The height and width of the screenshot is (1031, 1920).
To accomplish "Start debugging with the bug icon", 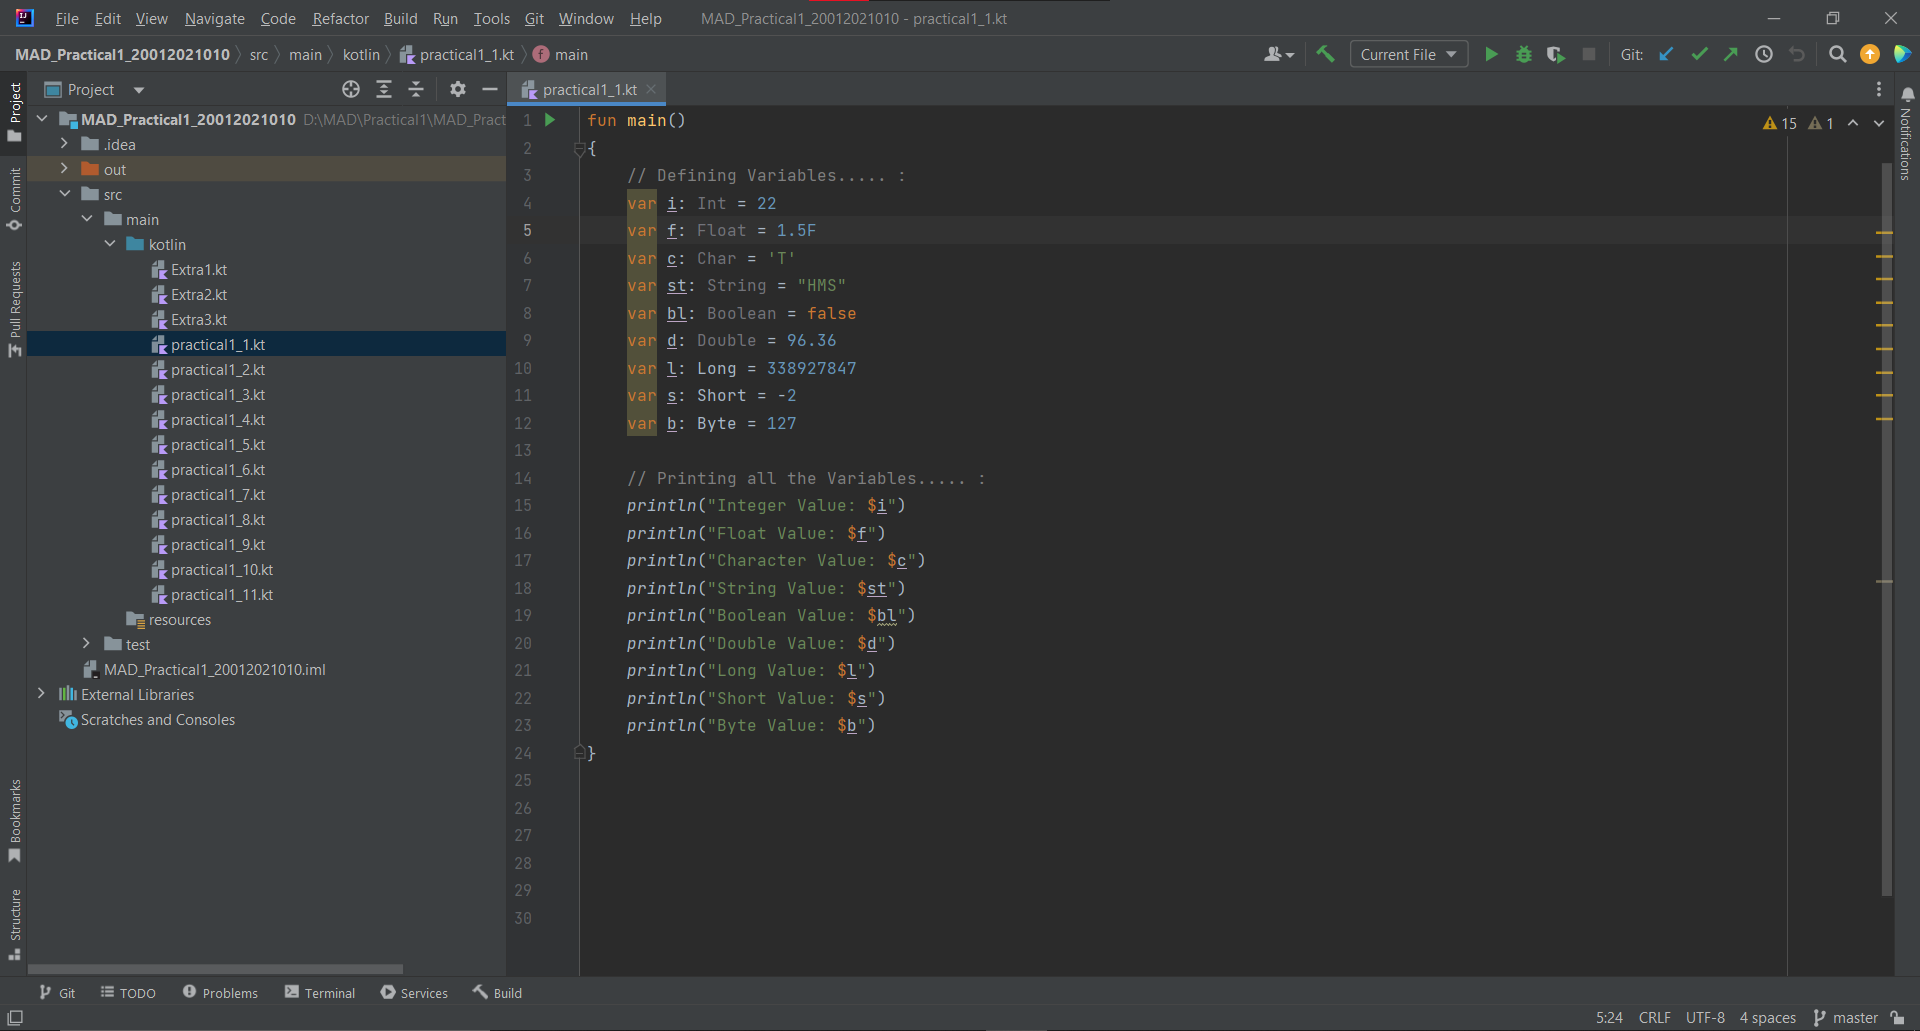I will [x=1524, y=55].
